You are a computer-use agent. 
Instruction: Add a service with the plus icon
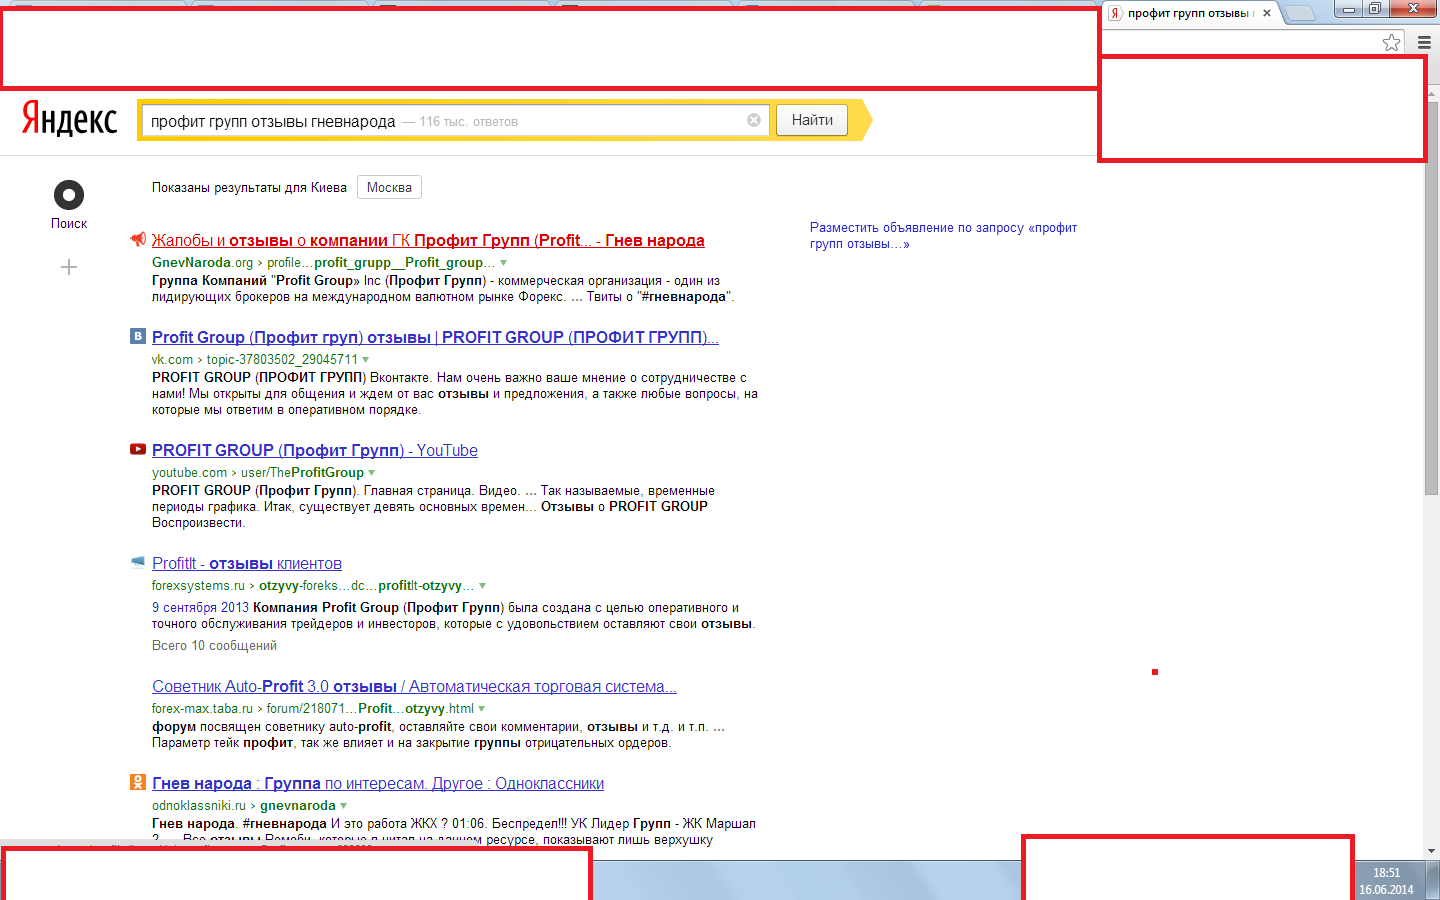(x=69, y=267)
